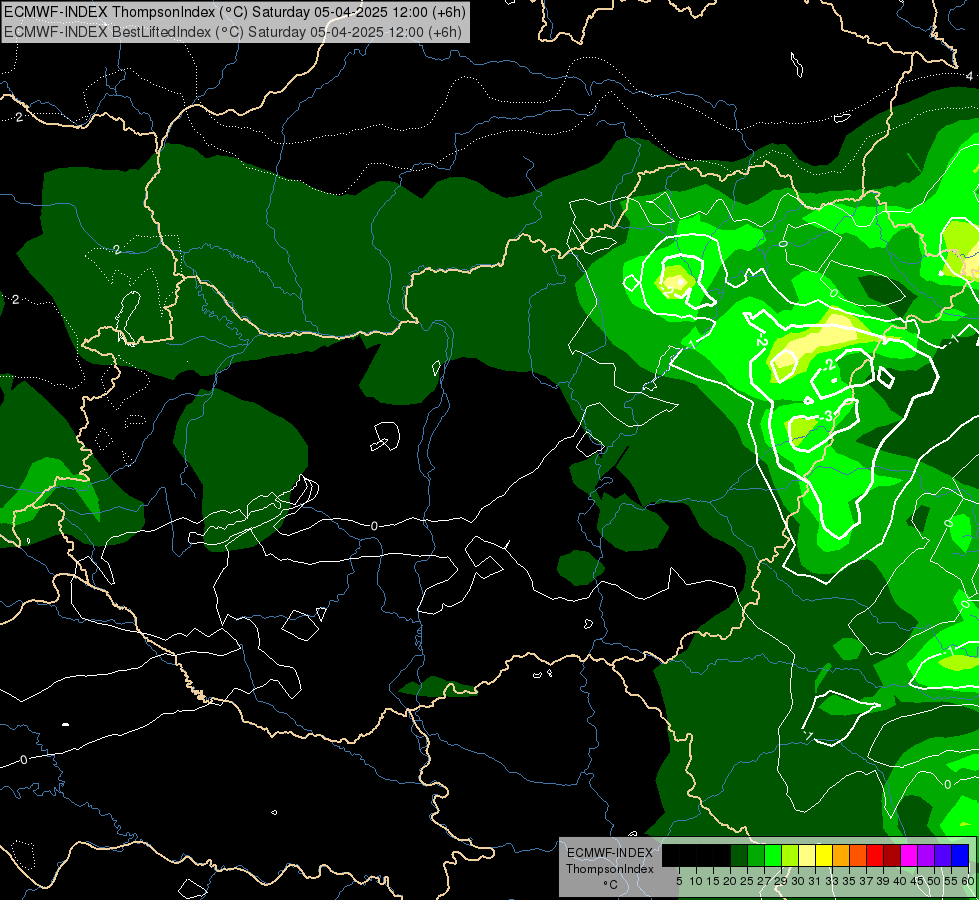Click the legend tick label 60

[968, 881]
